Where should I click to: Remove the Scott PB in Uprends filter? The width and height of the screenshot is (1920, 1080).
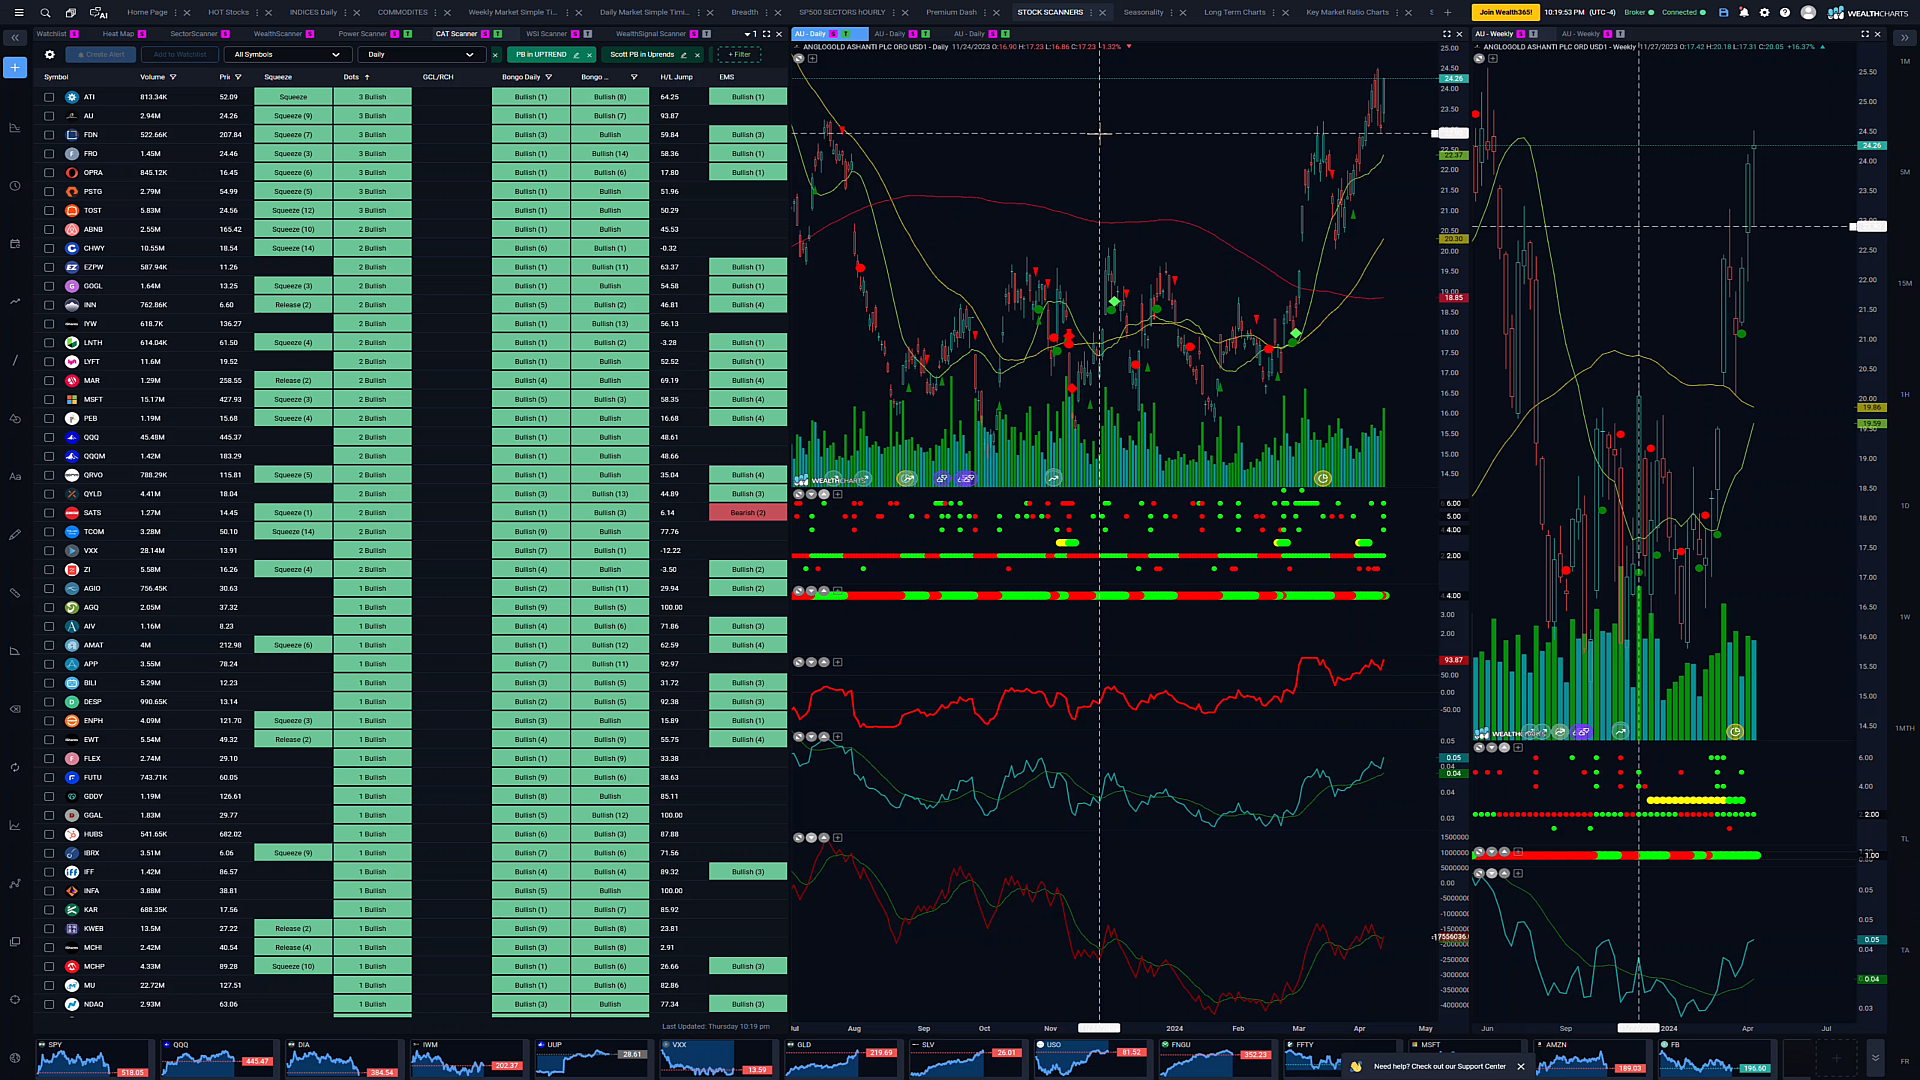pos(697,55)
